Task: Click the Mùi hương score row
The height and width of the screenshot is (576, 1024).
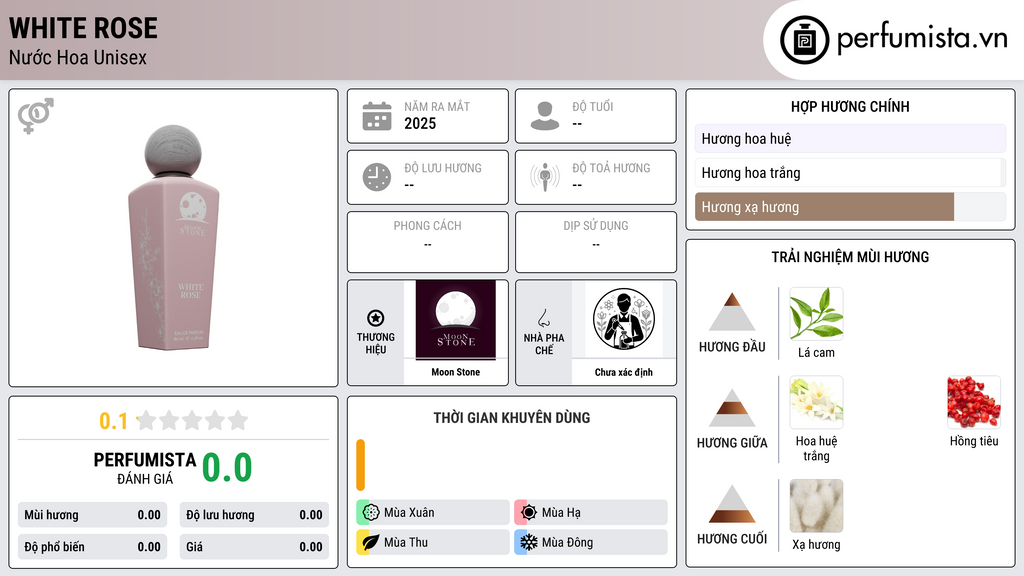Action: (x=93, y=515)
